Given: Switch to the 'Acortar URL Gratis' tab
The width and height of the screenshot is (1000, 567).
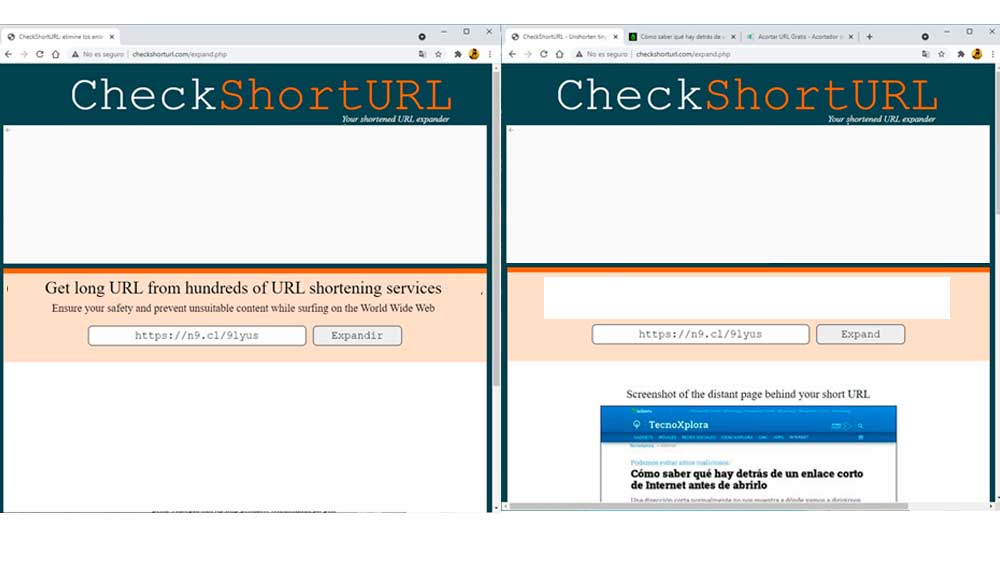Looking at the screenshot, I should (x=797, y=37).
